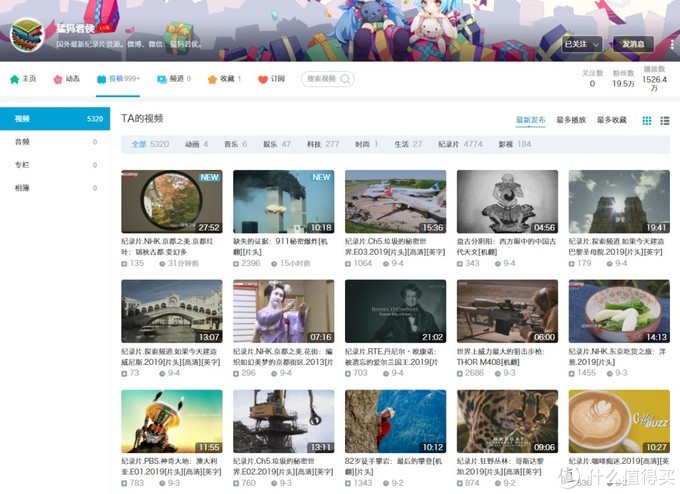Image resolution: width=680 pixels, height=494 pixels.
Task: Filter by 全部 5320 category
Action: [x=150, y=144]
